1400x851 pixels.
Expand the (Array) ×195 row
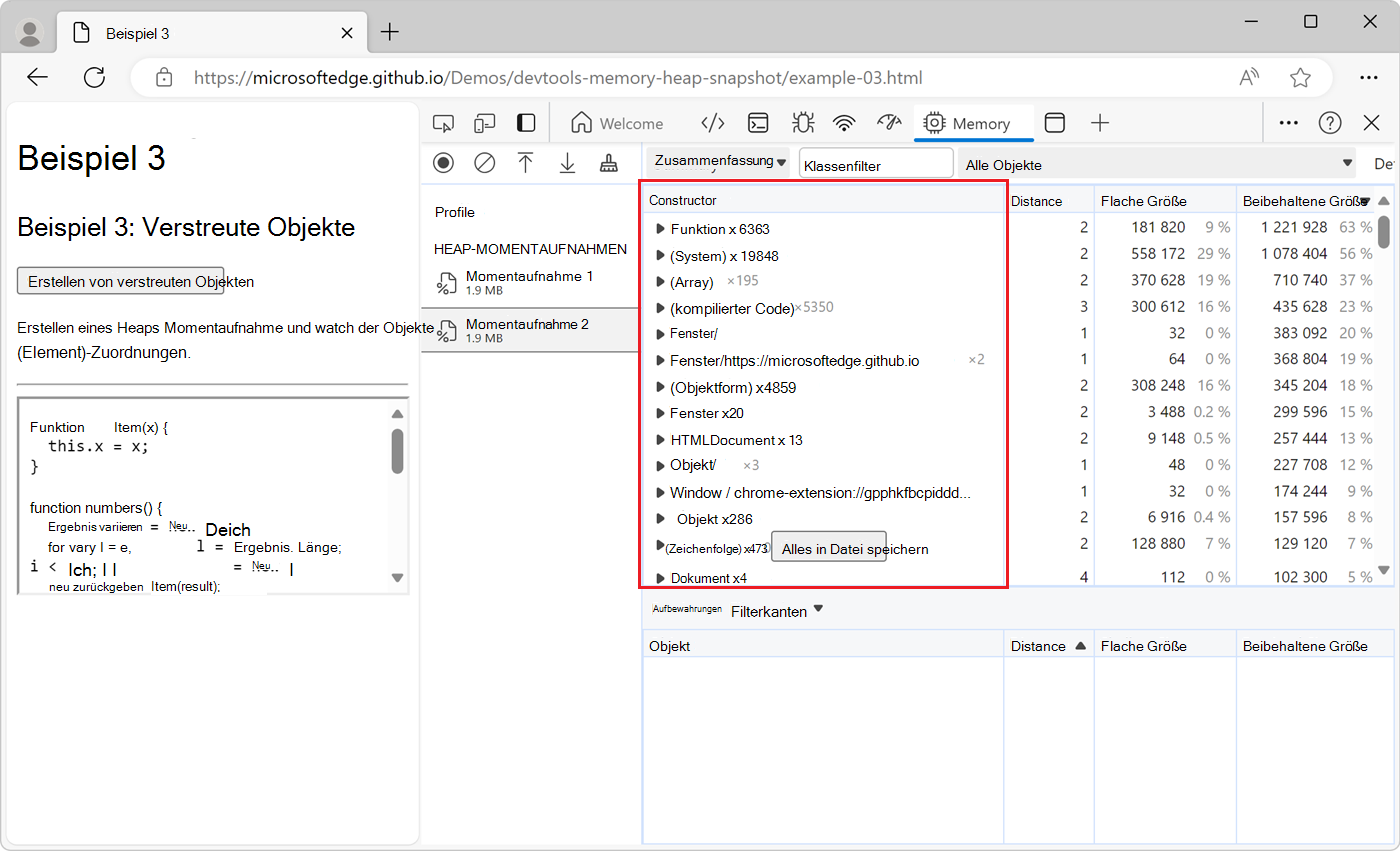[x=660, y=281]
